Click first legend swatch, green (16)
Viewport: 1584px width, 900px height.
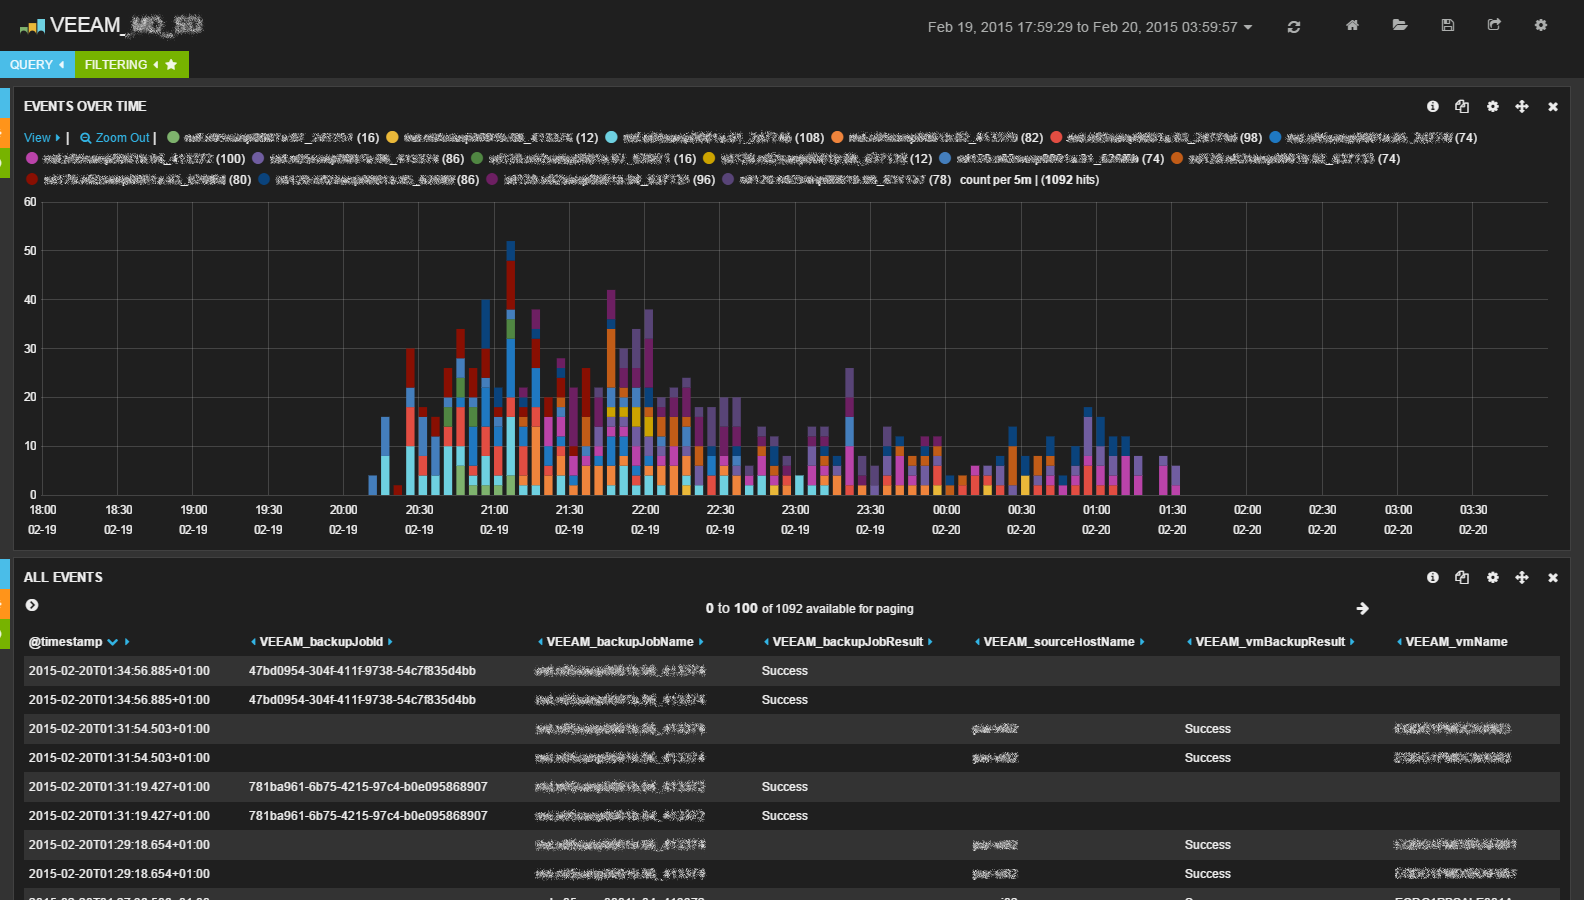coord(173,137)
